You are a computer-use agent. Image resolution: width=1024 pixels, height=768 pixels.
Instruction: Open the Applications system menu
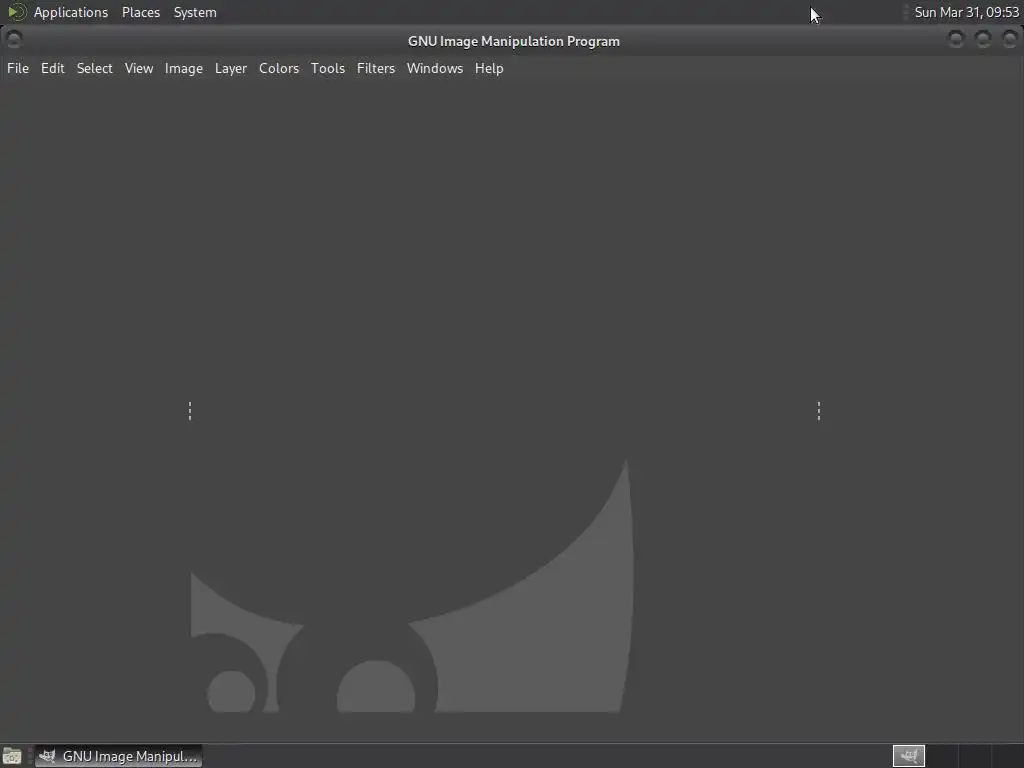click(71, 12)
